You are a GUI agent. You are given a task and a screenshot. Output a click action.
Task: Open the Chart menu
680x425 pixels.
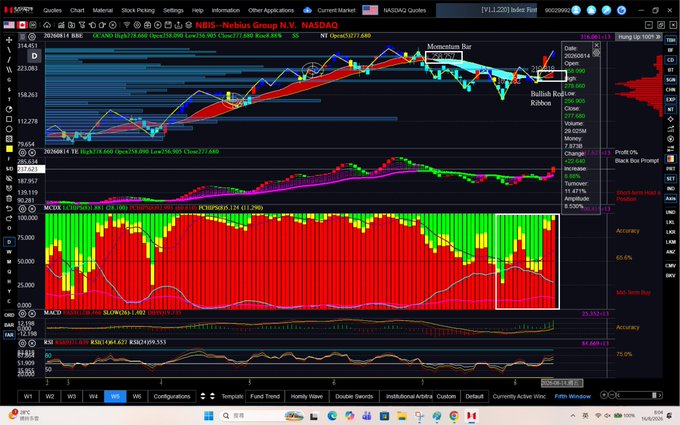tap(77, 10)
